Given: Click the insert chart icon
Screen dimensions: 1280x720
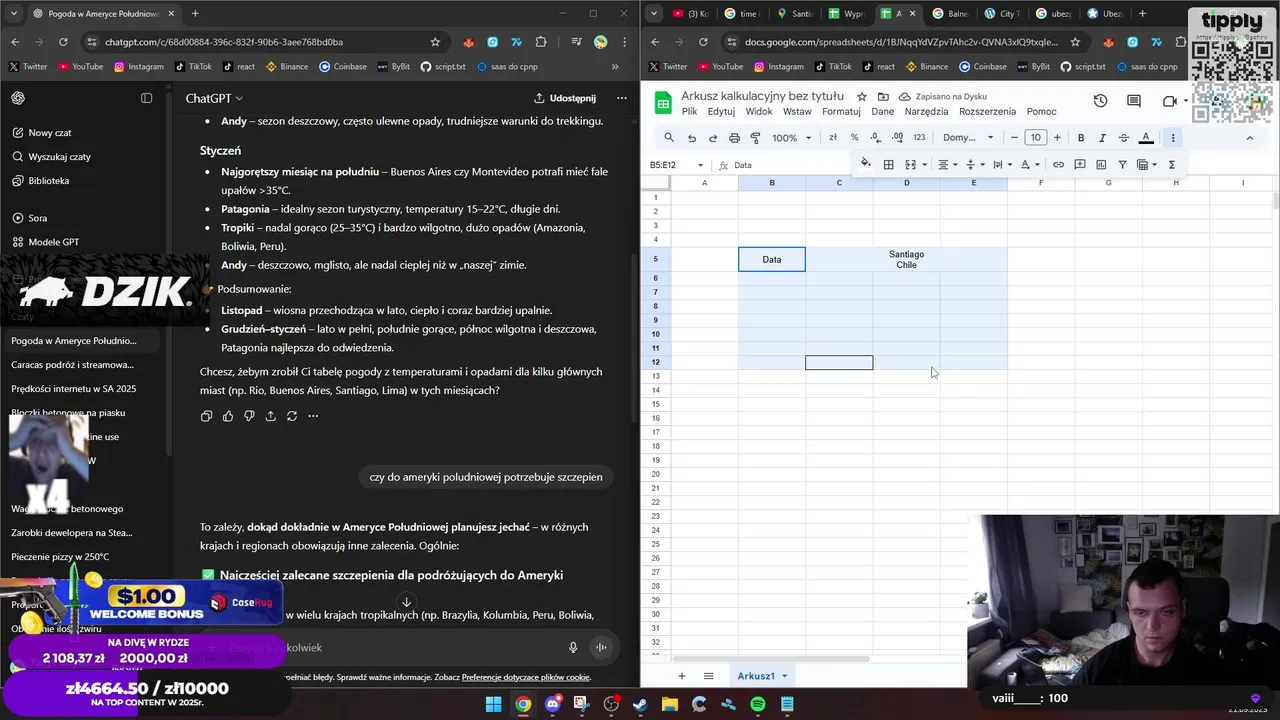Looking at the screenshot, I should click(1101, 165).
